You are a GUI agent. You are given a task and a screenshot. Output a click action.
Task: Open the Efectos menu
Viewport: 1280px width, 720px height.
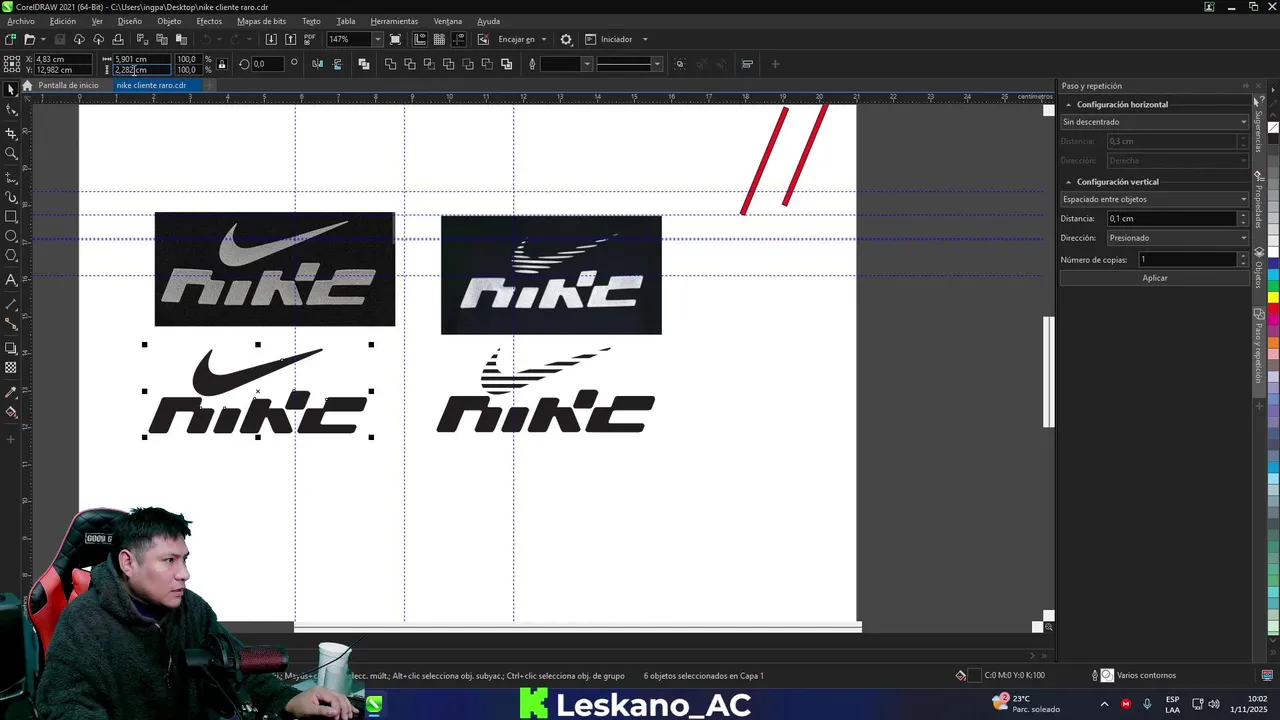pyautogui.click(x=209, y=21)
